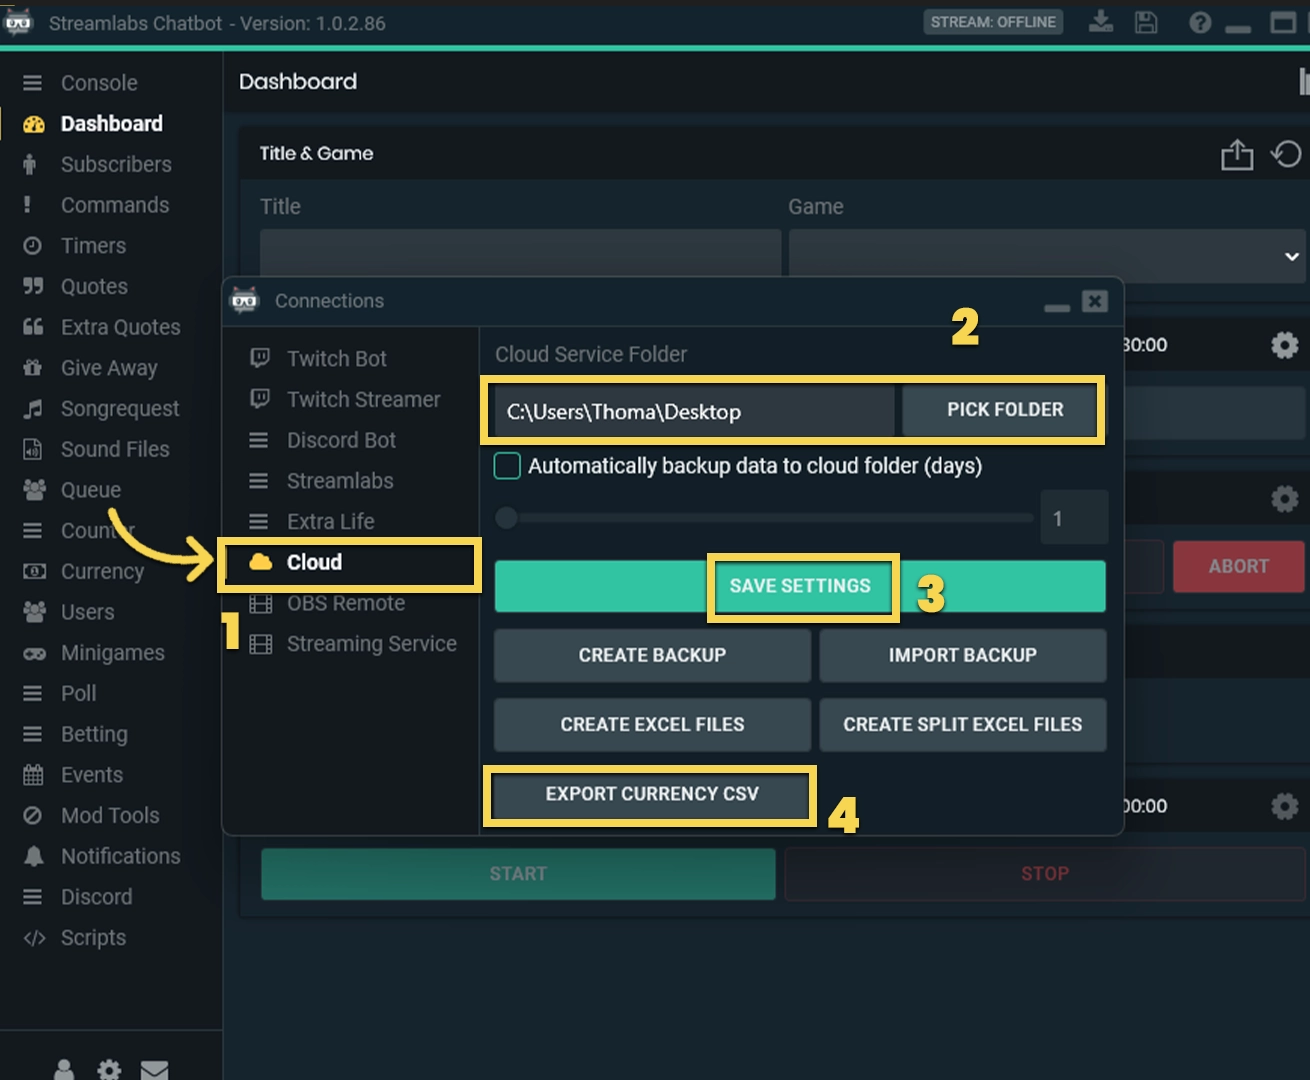Open Notifications in the sidebar
This screenshot has width=1310, height=1080.
pos(121,857)
